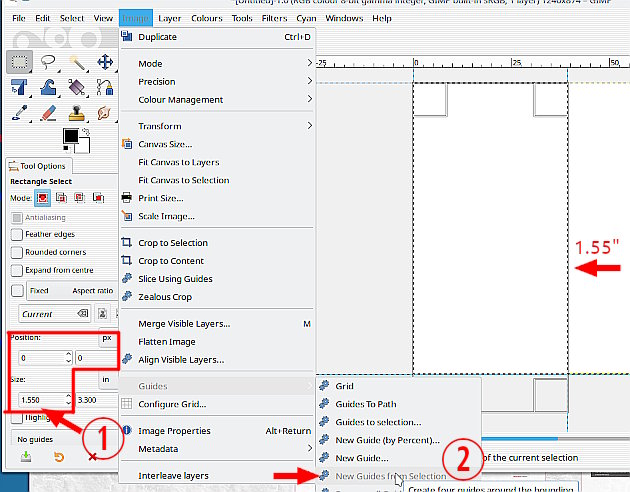The image size is (630, 492).
Task: Increase Size width with stepper up arrow
Action: [69, 396]
